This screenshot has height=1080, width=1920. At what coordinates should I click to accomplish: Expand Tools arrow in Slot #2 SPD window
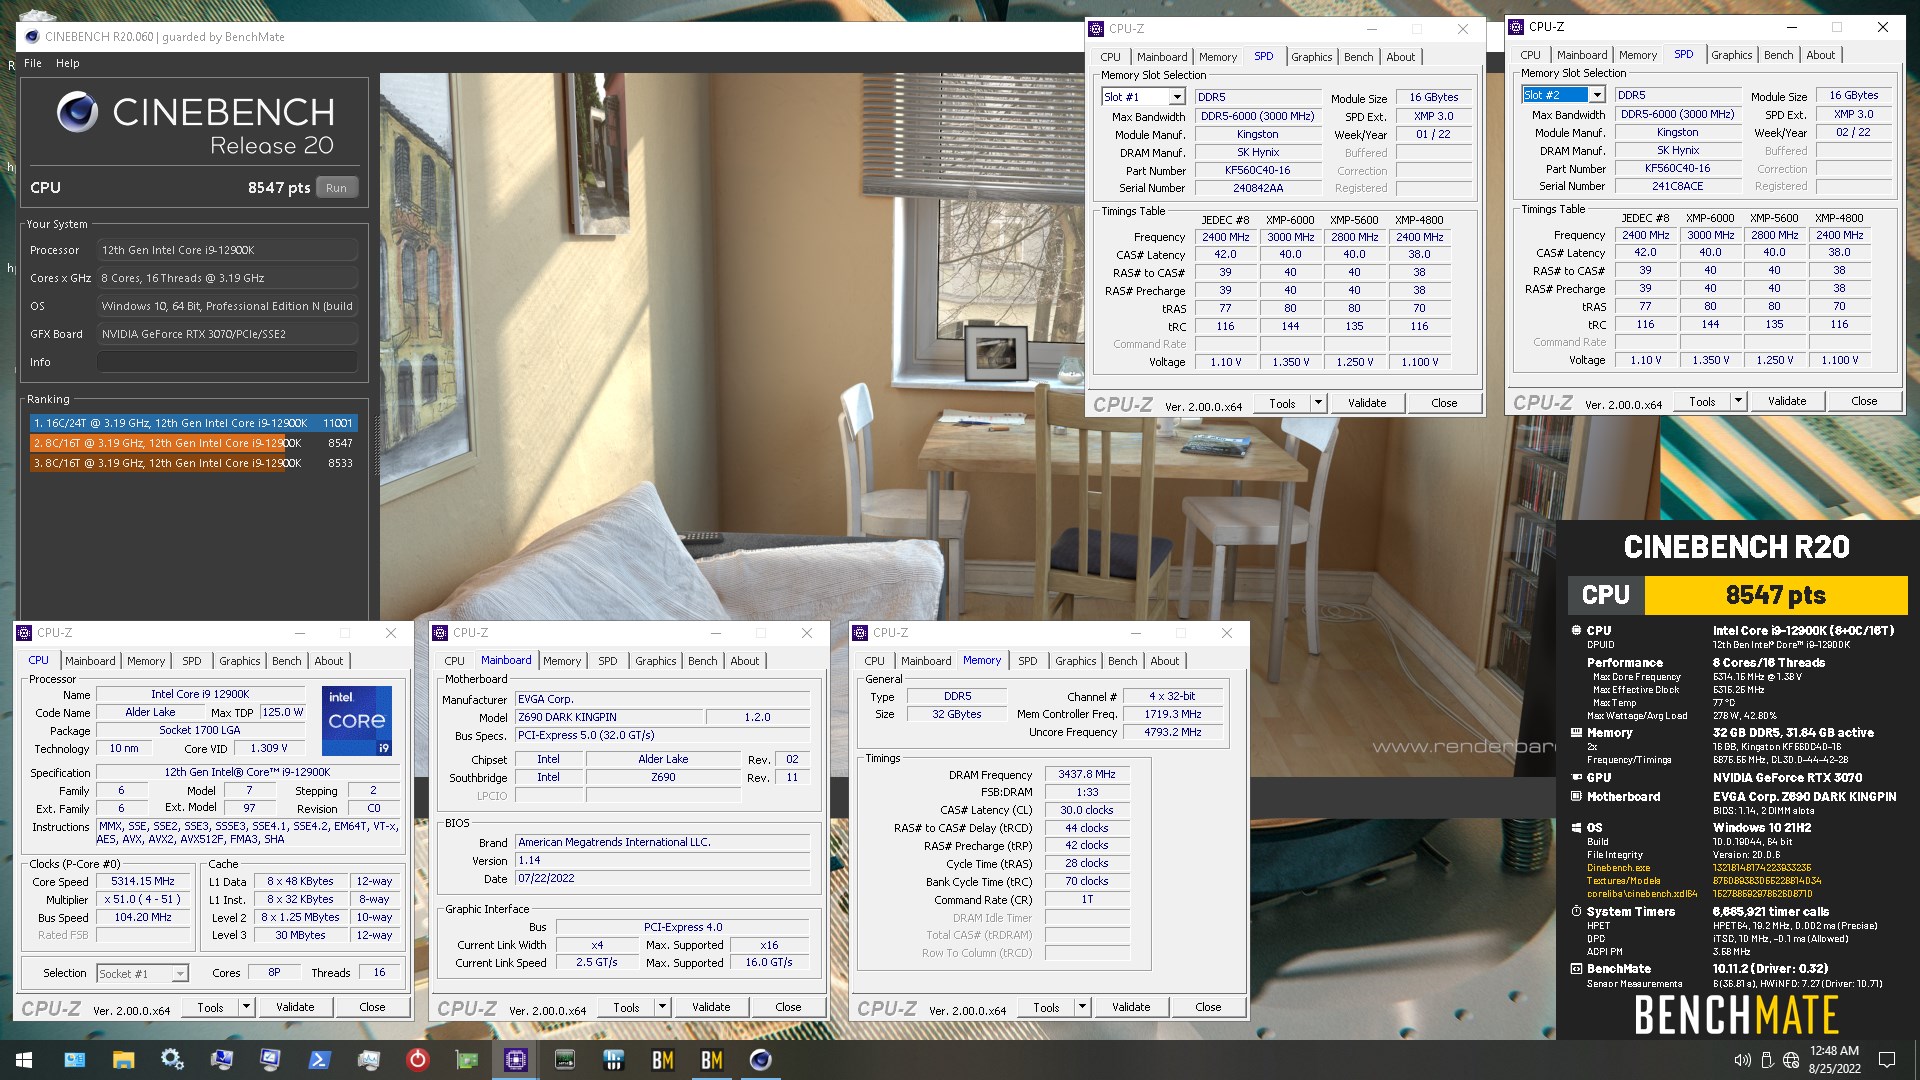click(x=1738, y=401)
